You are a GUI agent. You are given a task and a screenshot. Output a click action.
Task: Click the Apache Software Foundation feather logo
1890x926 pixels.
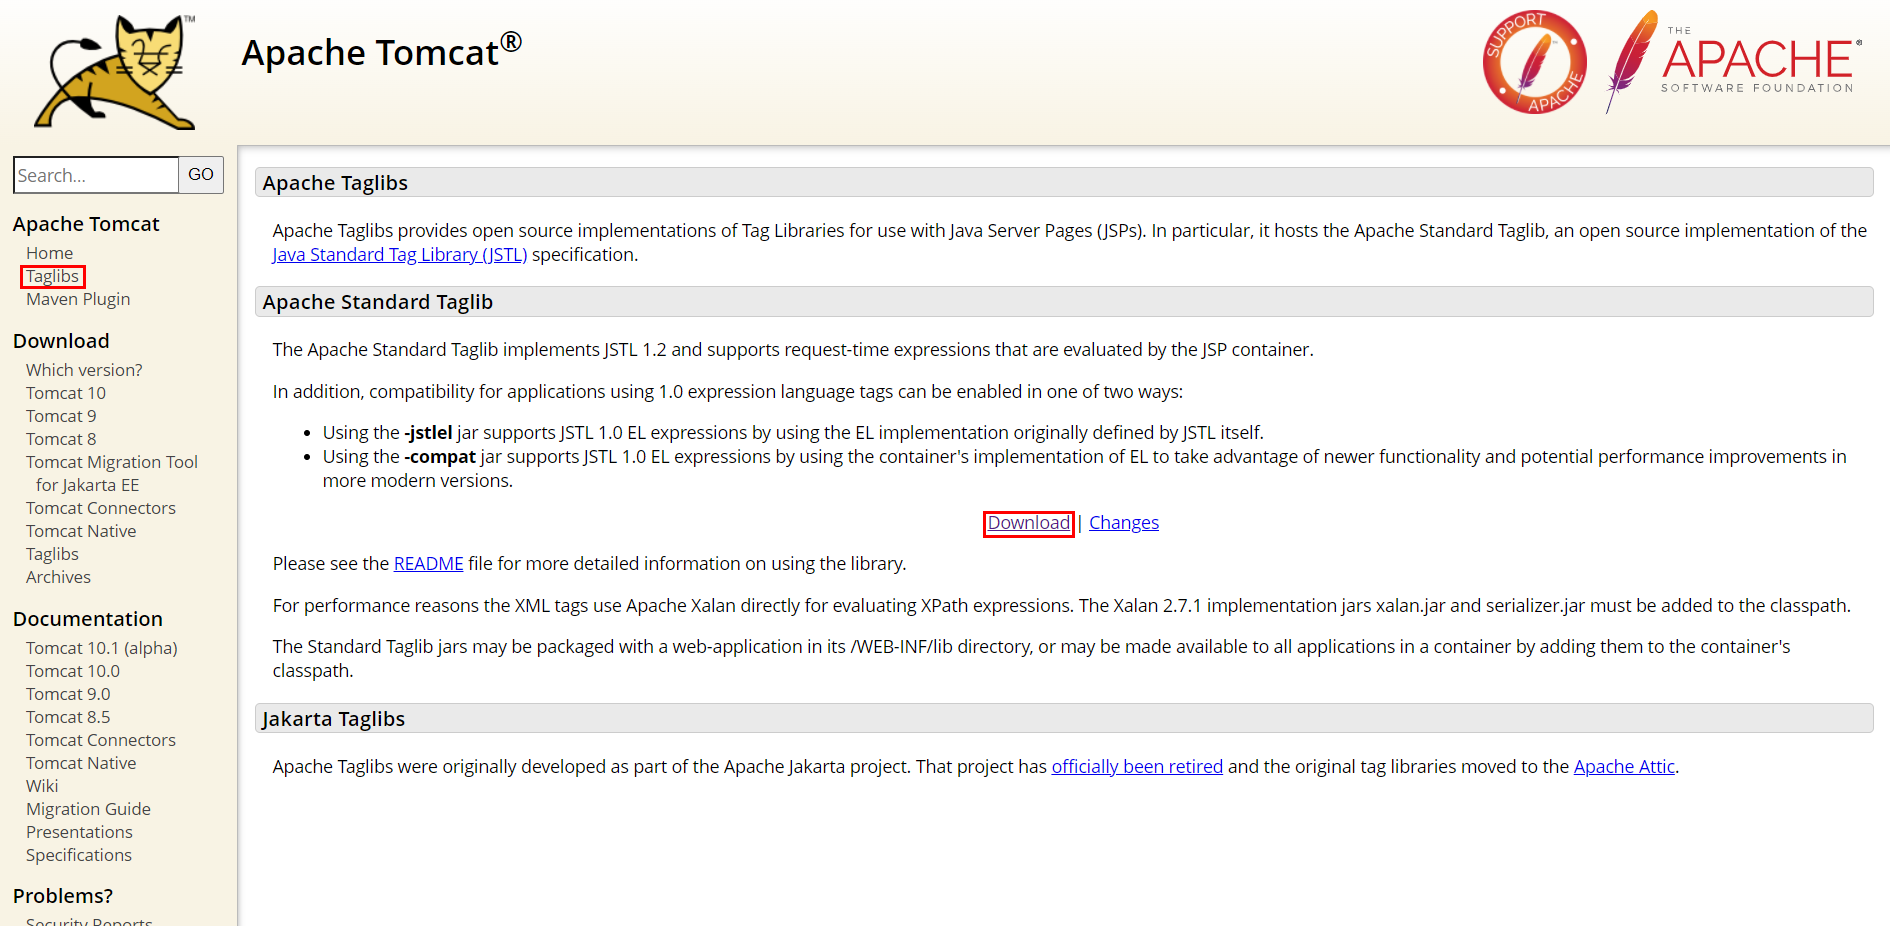point(1734,61)
